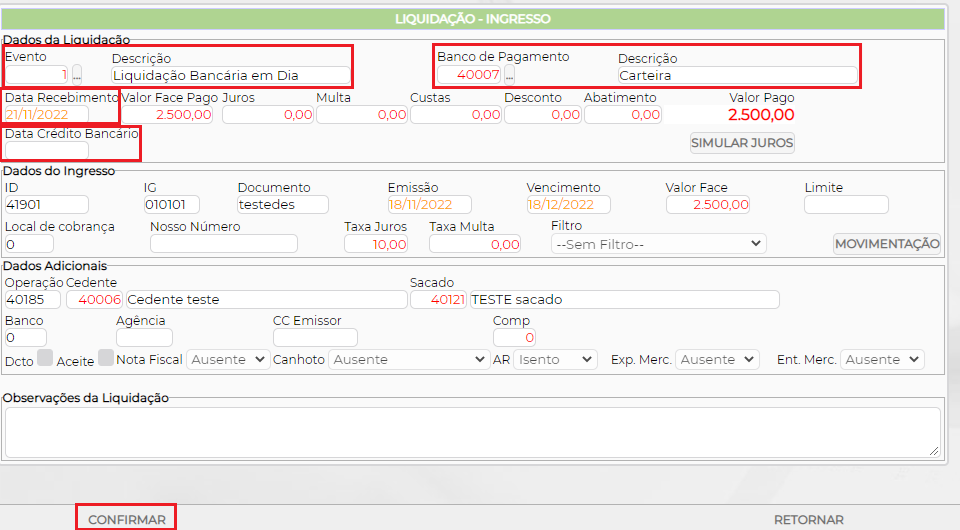Expand the Filtro dropdown
Image resolution: width=960 pixels, height=530 pixels.
(658, 244)
